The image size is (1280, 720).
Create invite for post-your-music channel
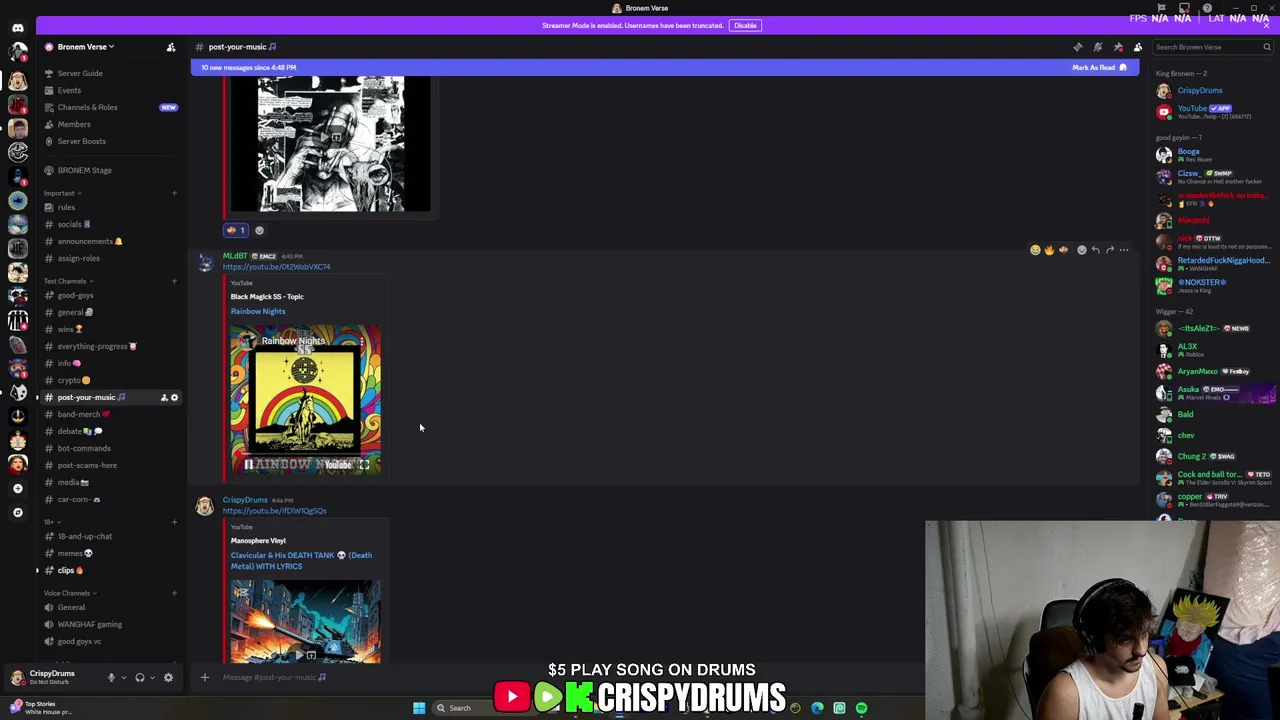[164, 397]
